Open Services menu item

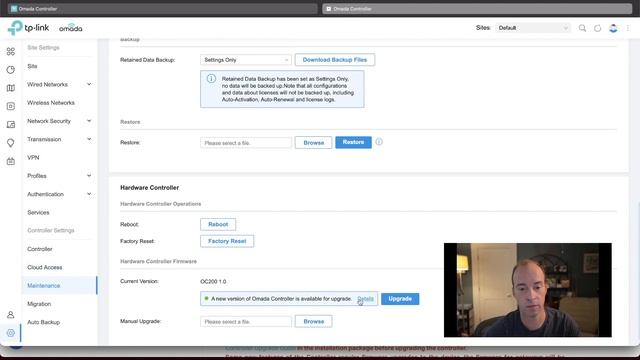[x=38, y=213]
